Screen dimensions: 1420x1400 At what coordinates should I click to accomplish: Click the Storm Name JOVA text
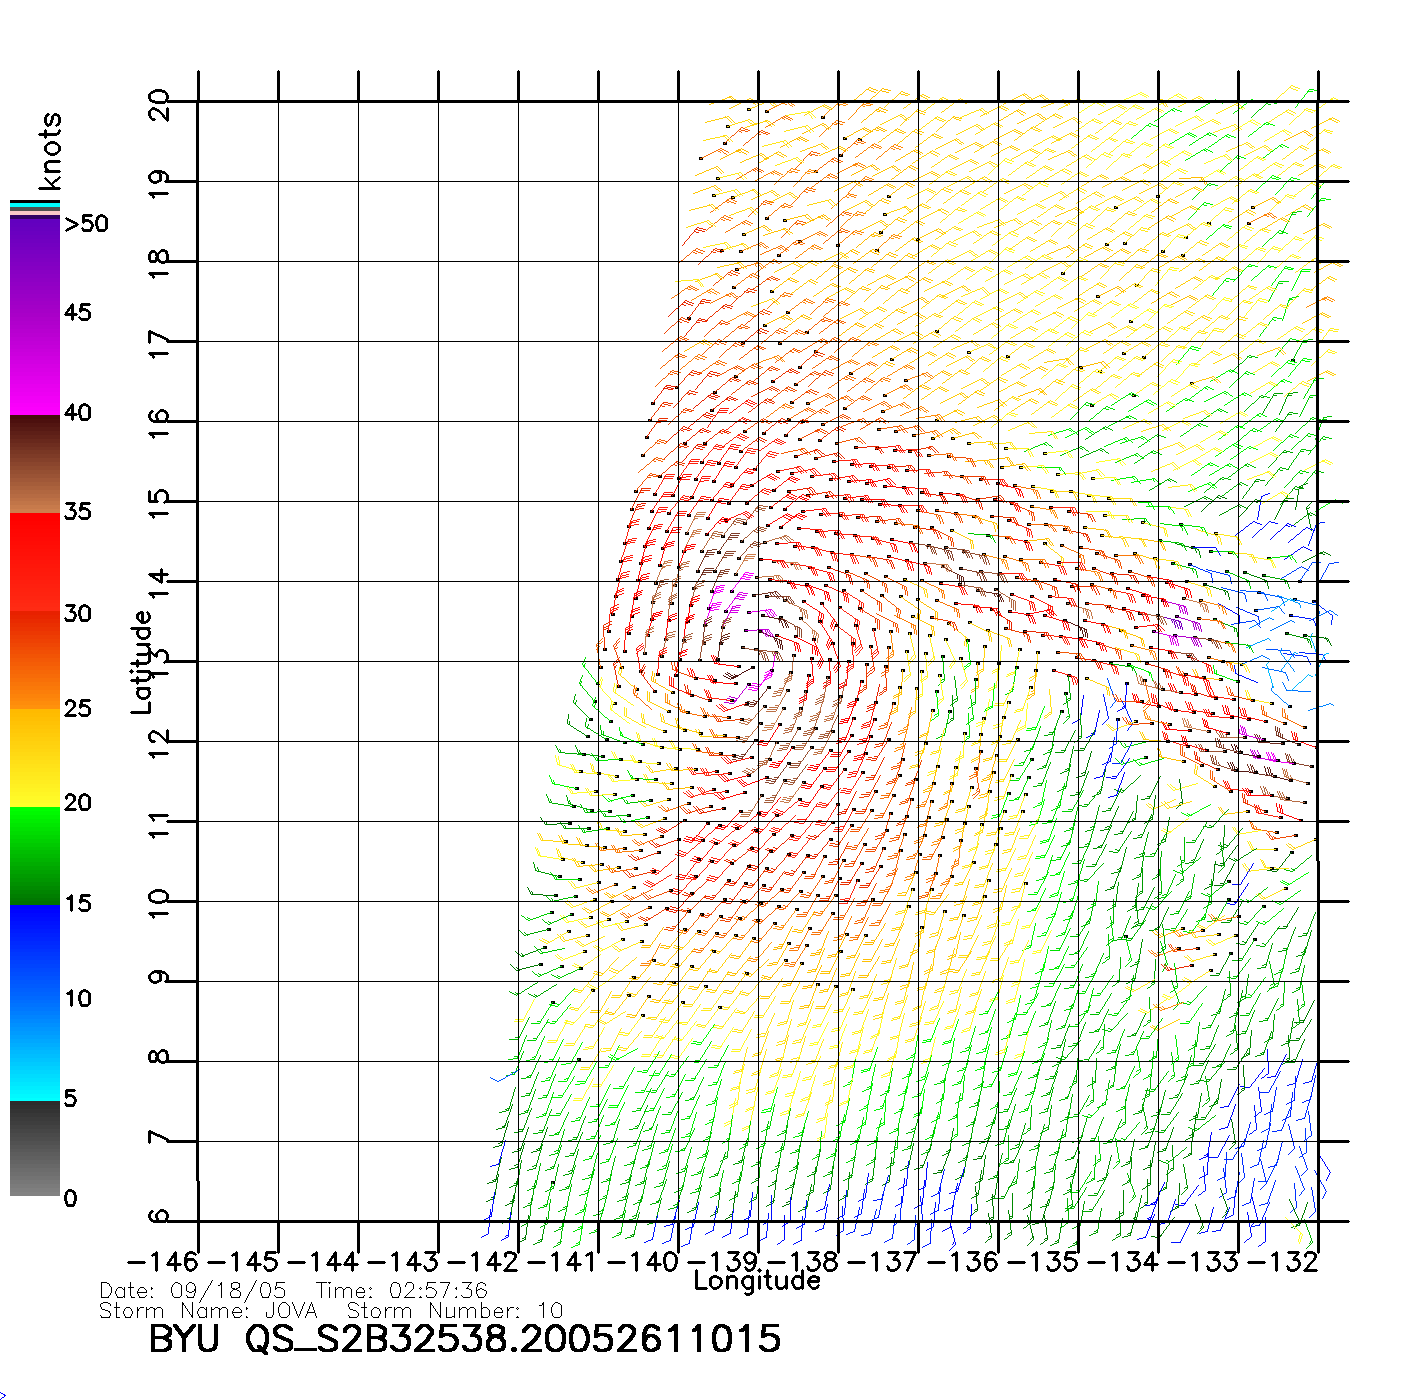208,1311
